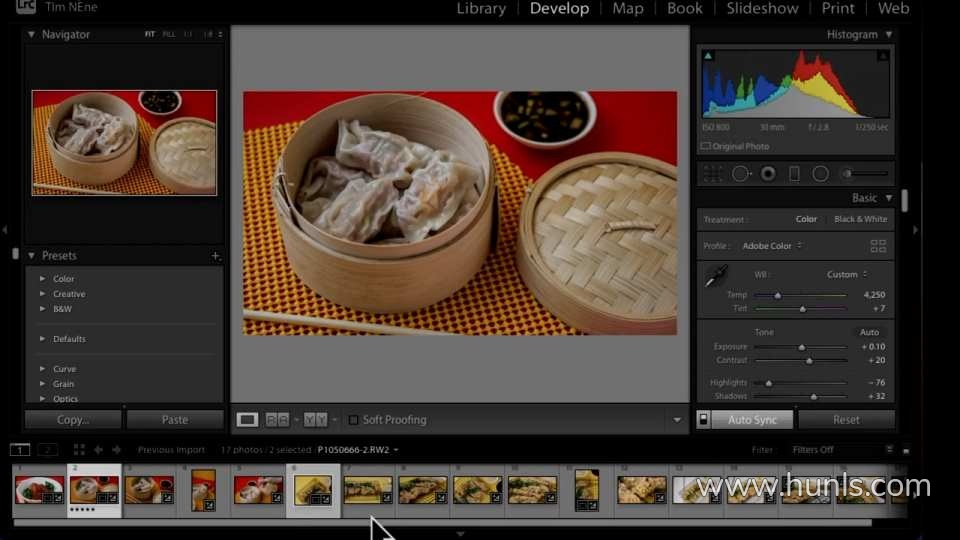Open the White Balance Custom dropdown
The width and height of the screenshot is (960, 540).
[x=846, y=274]
